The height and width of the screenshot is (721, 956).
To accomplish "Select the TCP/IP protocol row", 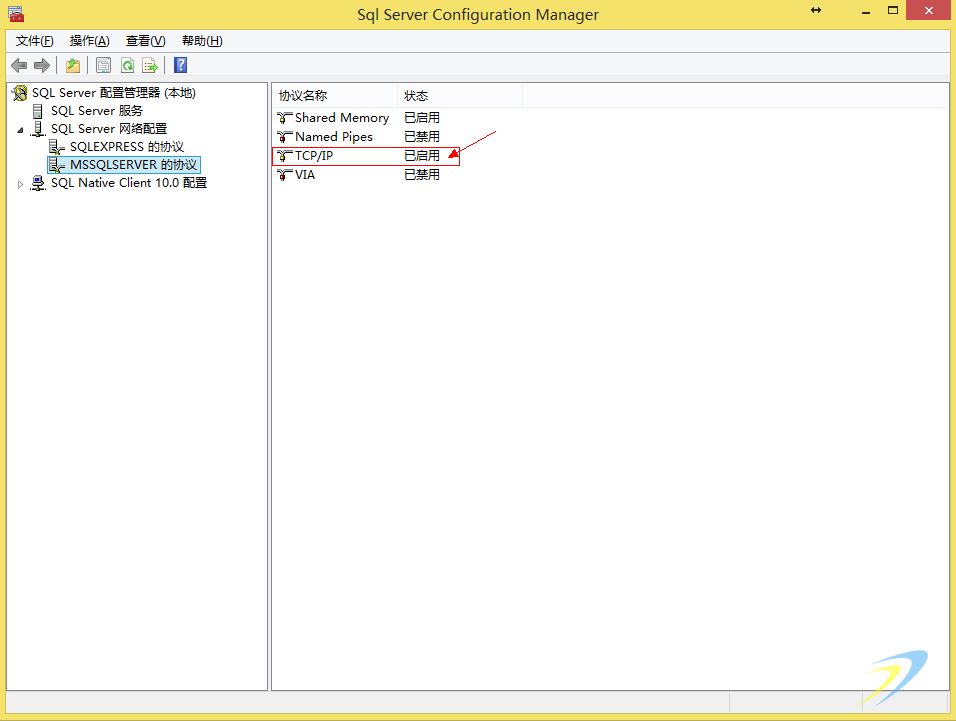I will [313, 156].
